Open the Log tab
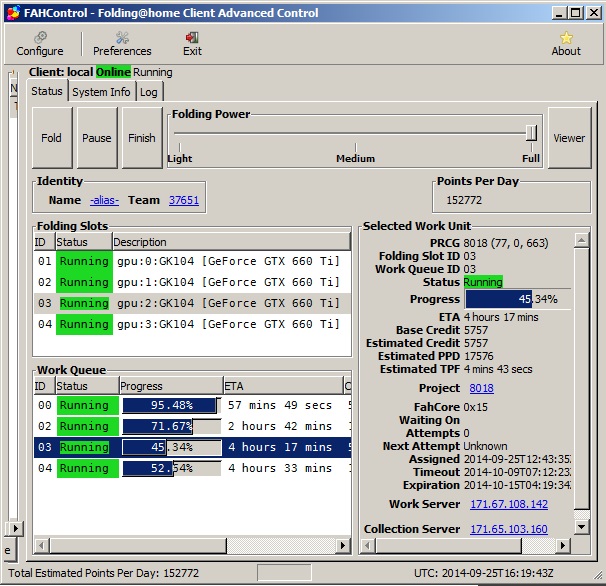Viewport: 606px width, 586px height. click(x=148, y=92)
